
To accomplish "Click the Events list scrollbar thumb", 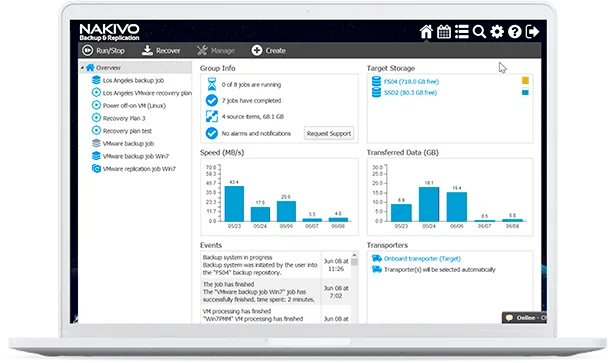I will coord(354,262).
